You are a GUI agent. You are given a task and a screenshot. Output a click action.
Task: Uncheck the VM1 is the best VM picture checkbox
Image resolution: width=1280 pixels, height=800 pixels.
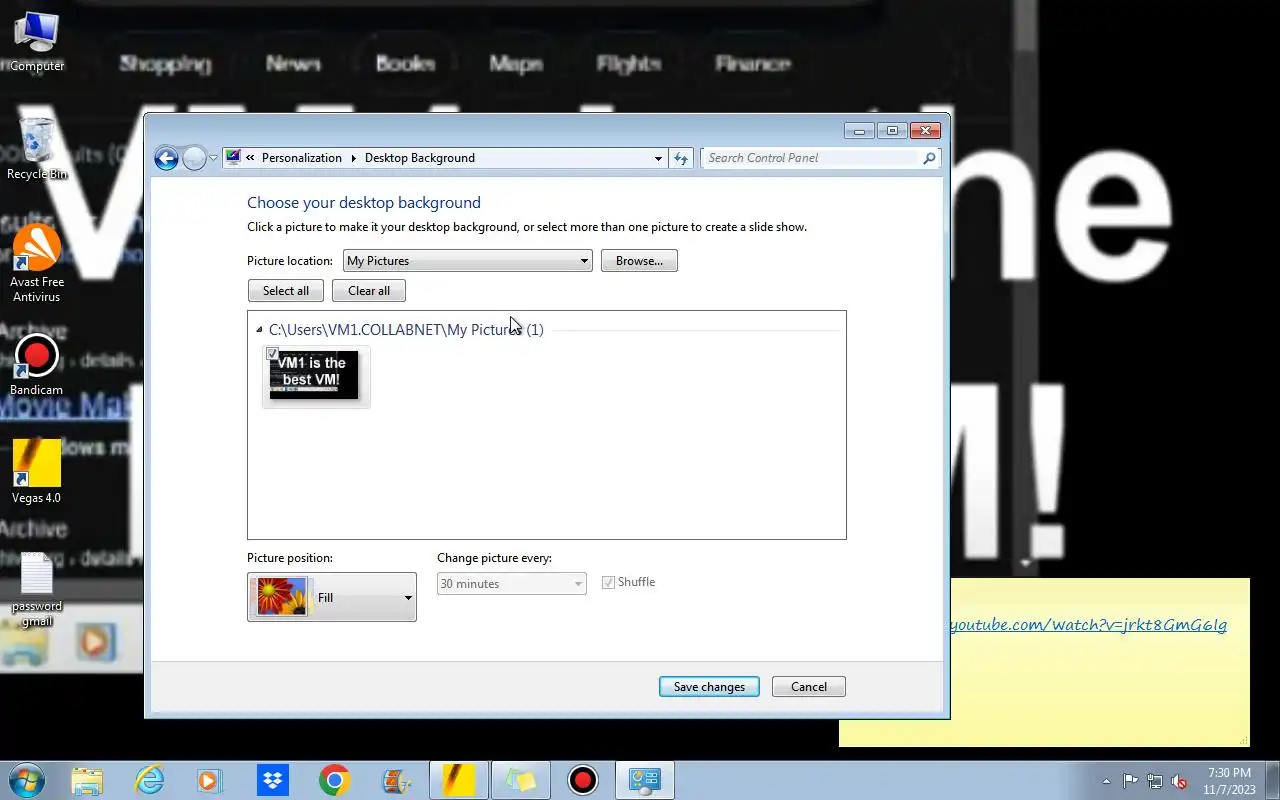tap(273, 354)
